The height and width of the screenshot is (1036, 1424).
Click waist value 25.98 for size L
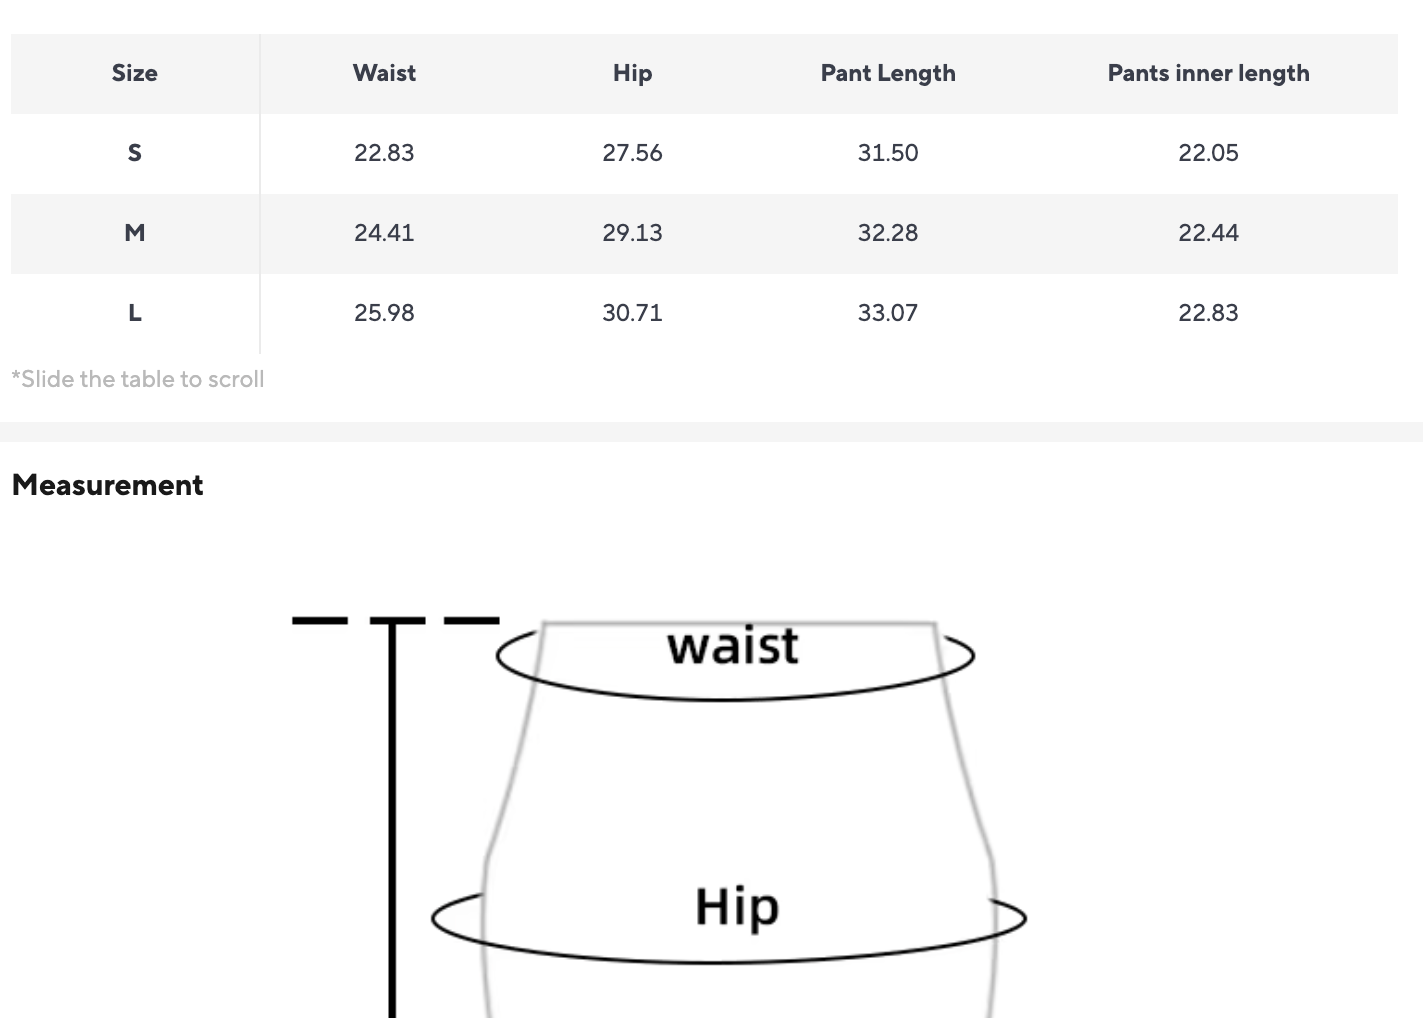click(384, 313)
